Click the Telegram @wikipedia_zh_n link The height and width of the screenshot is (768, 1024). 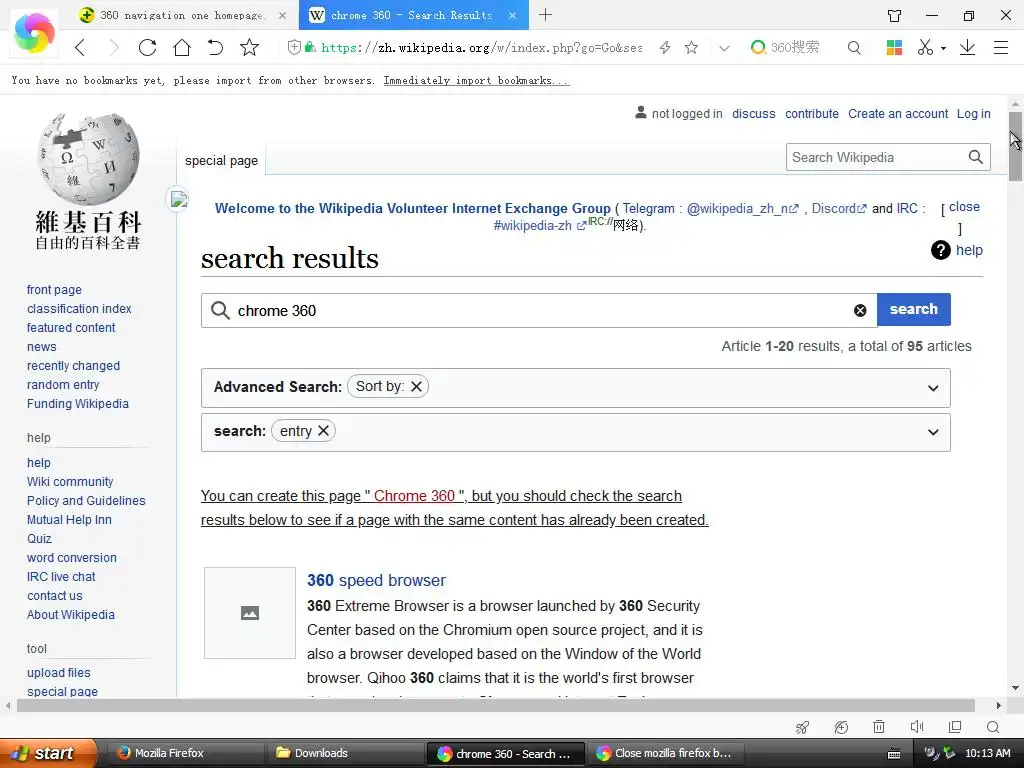click(743, 208)
